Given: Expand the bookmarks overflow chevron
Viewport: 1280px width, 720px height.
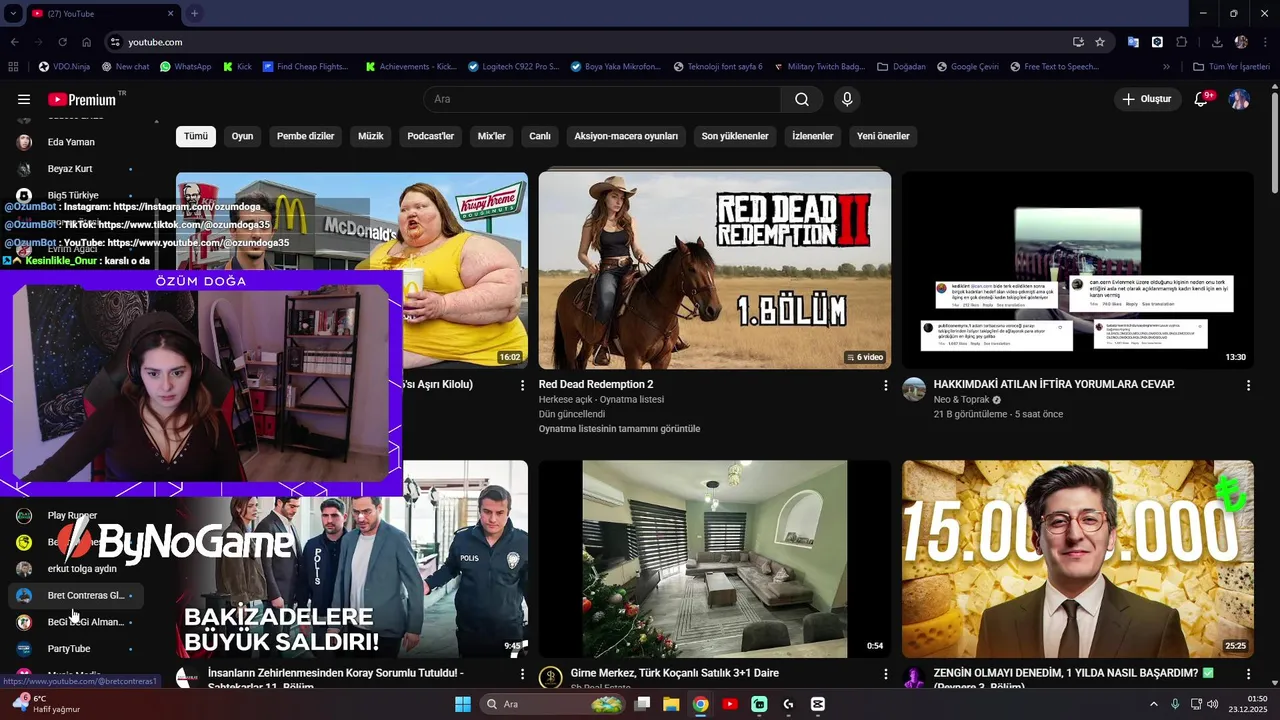Looking at the screenshot, I should [1166, 67].
